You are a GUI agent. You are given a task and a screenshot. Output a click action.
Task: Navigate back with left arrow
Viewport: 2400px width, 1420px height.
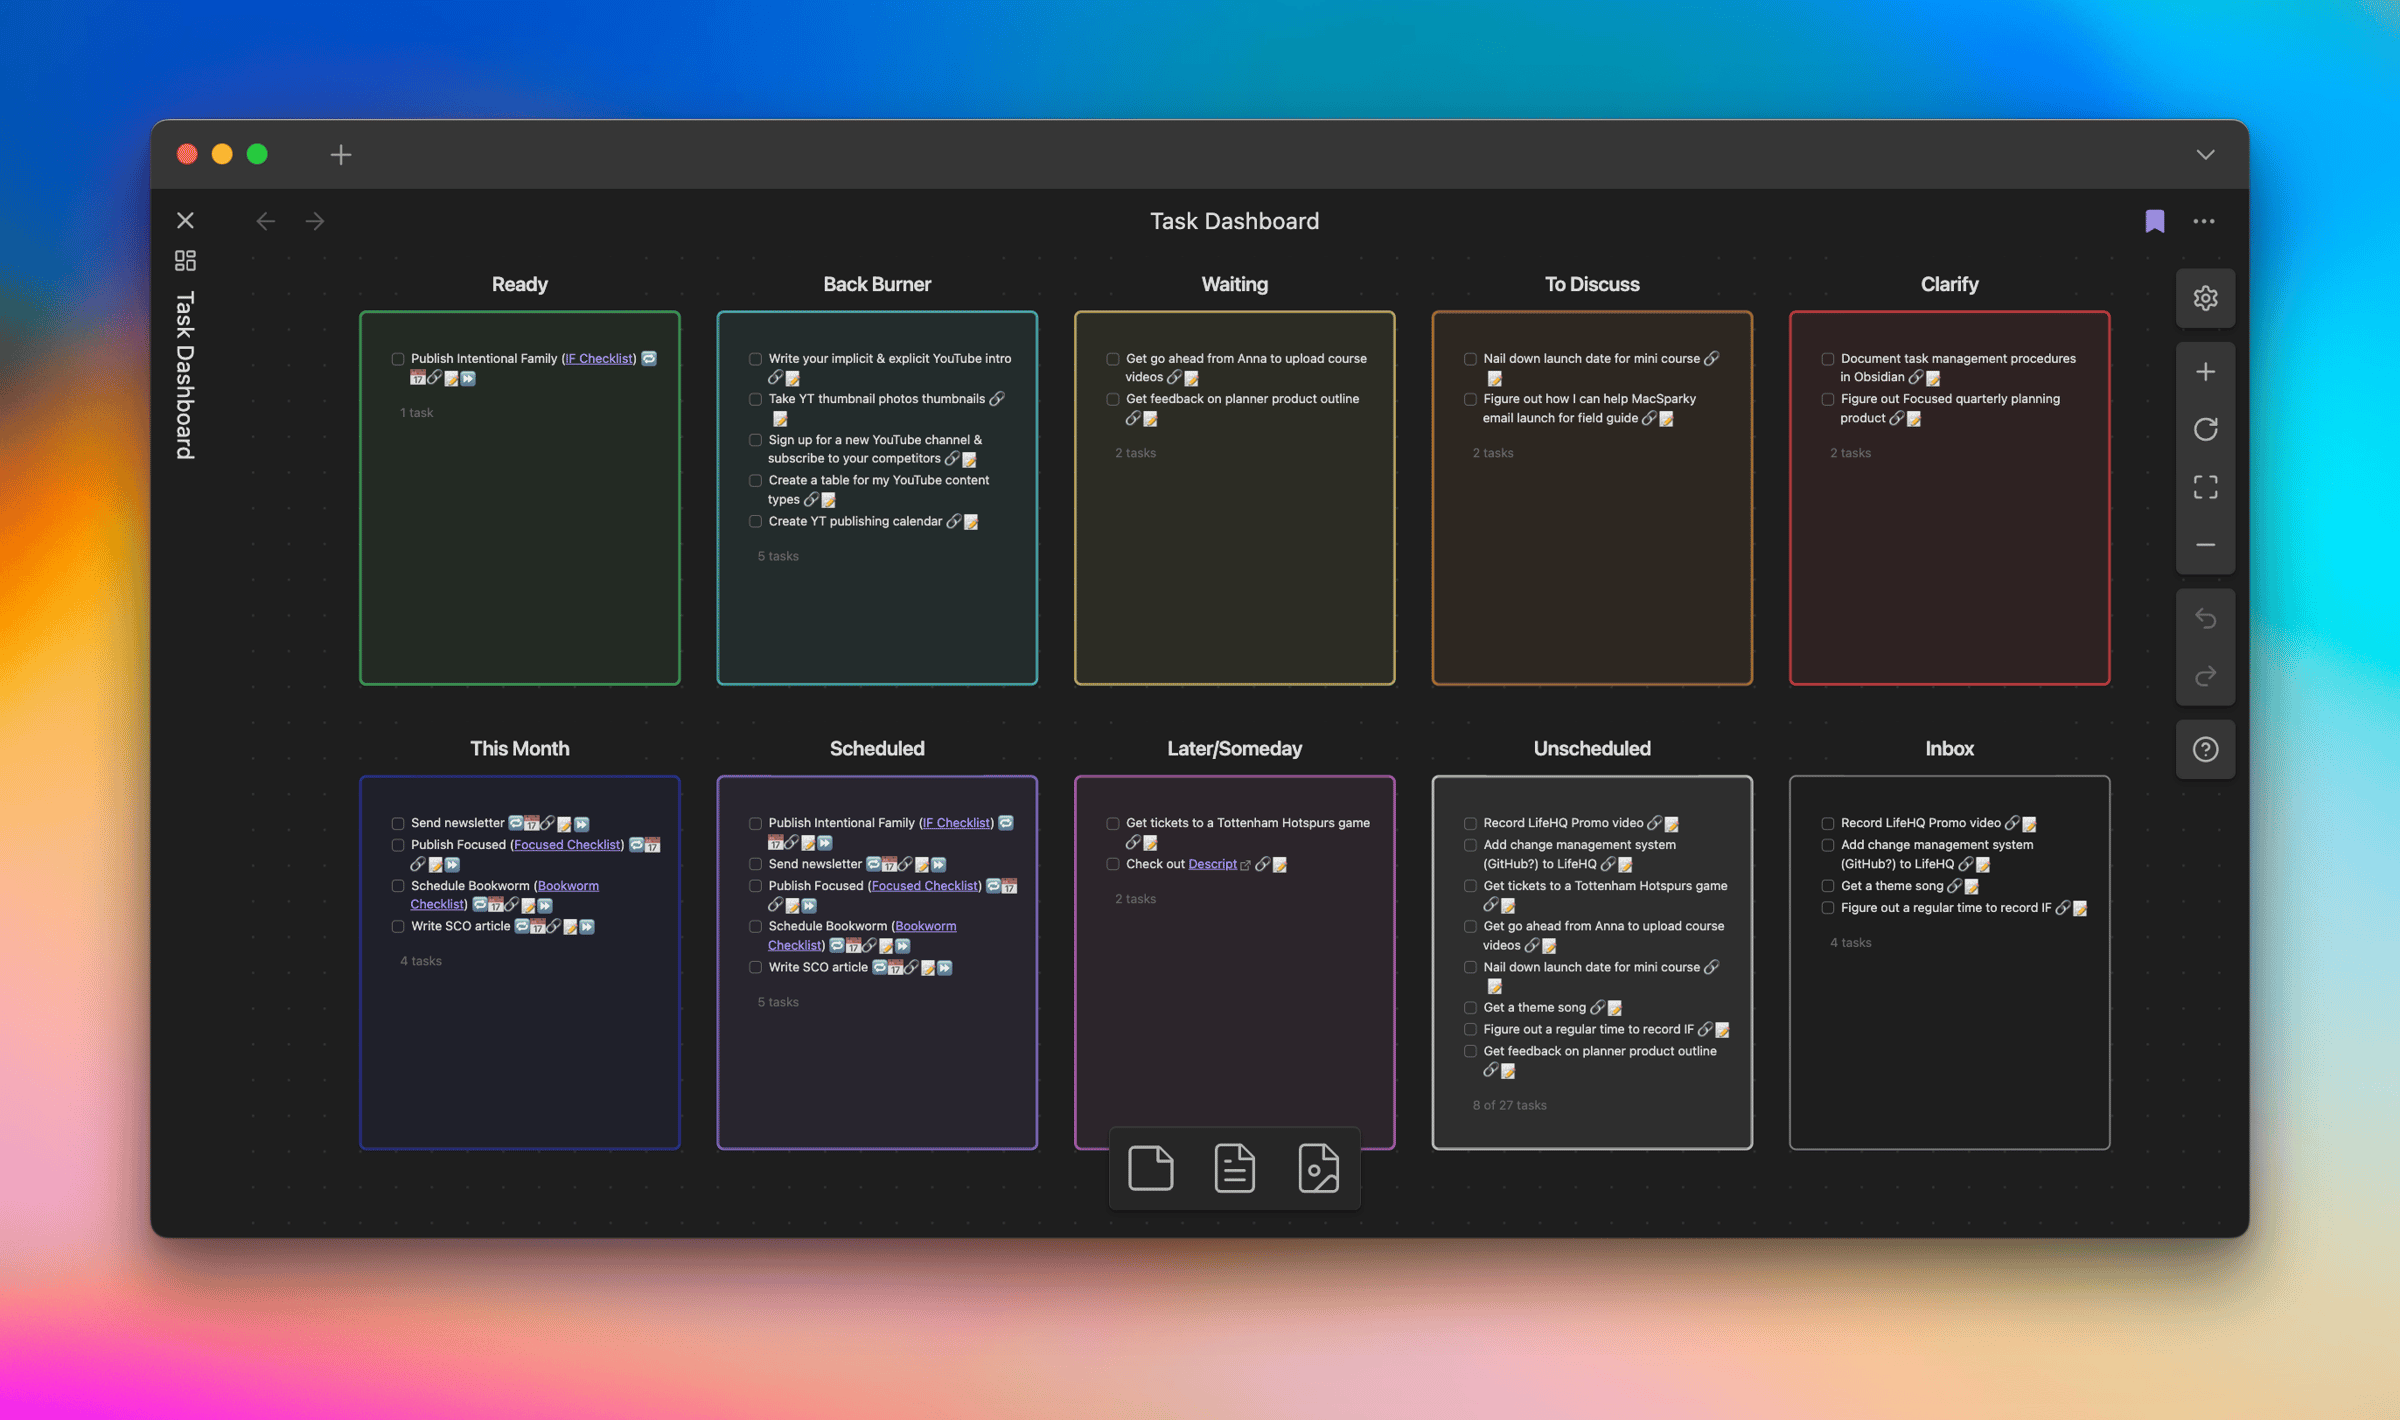tap(265, 221)
